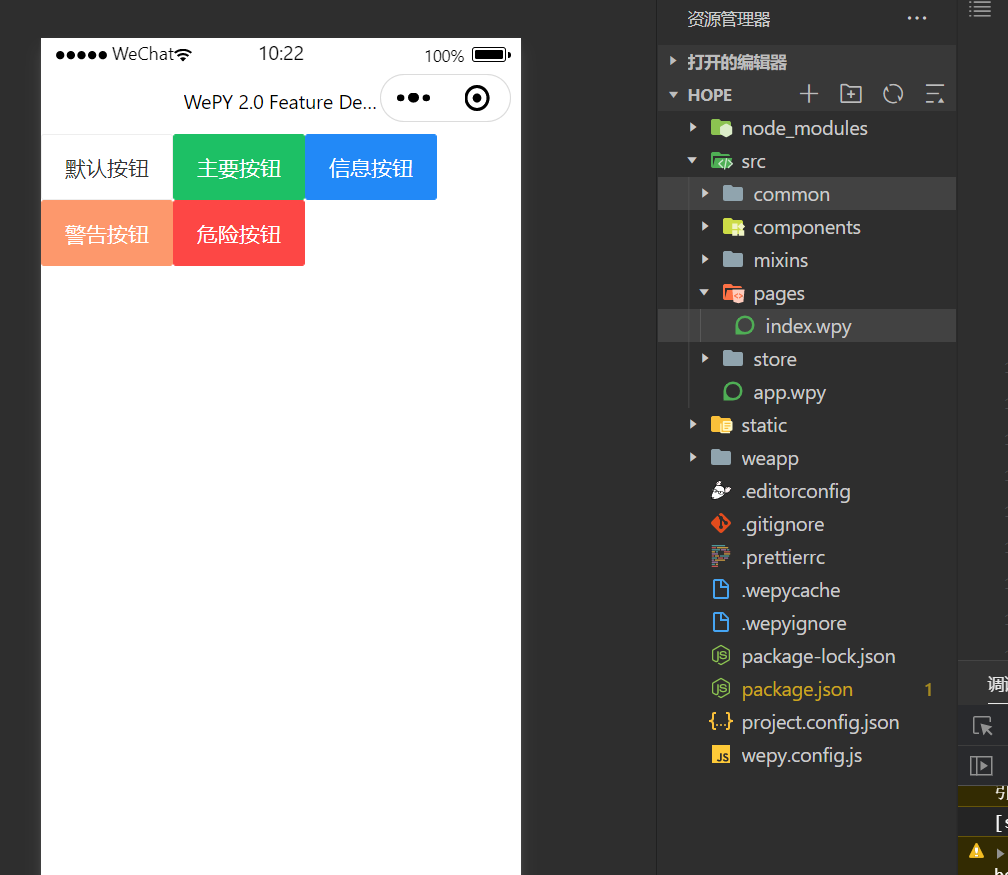Screen dimensions: 1008x875
Task: Refresh the explorer with the circular arrow icon
Action: (x=893, y=94)
